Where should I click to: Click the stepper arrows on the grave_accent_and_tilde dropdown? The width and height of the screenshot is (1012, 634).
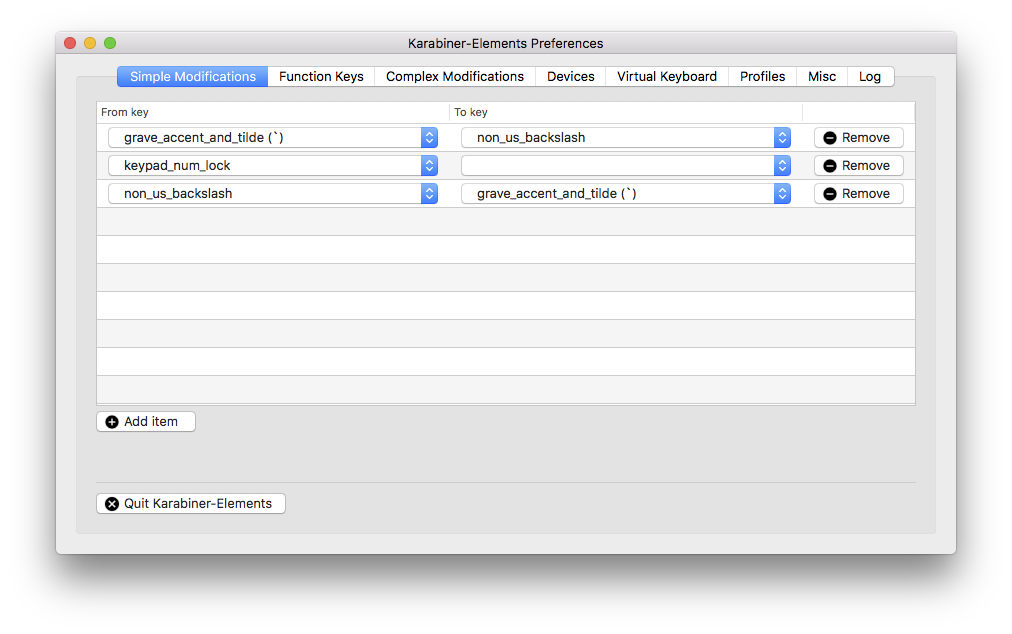click(x=429, y=137)
